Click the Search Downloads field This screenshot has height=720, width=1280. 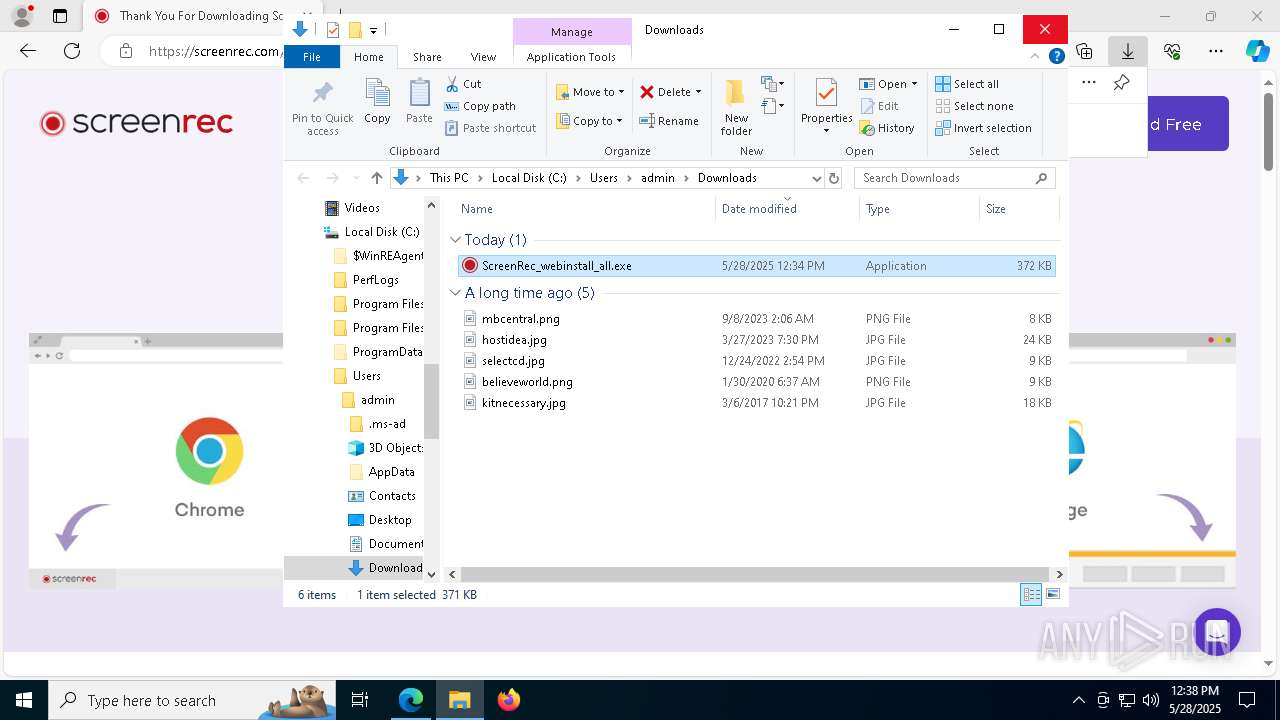tap(955, 178)
